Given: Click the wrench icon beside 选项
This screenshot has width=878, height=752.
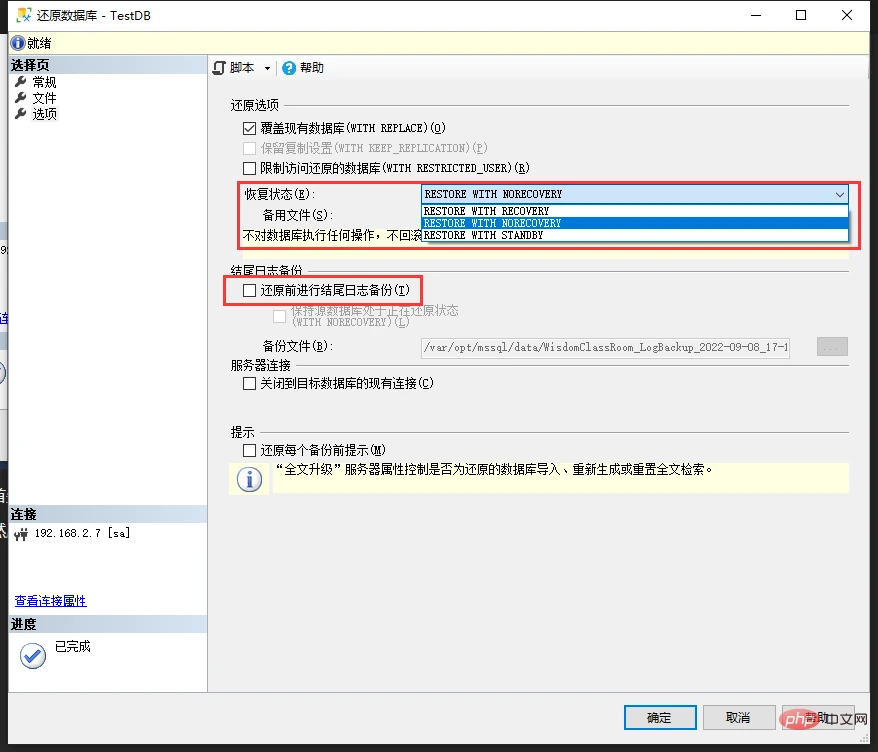Looking at the screenshot, I should (21, 114).
